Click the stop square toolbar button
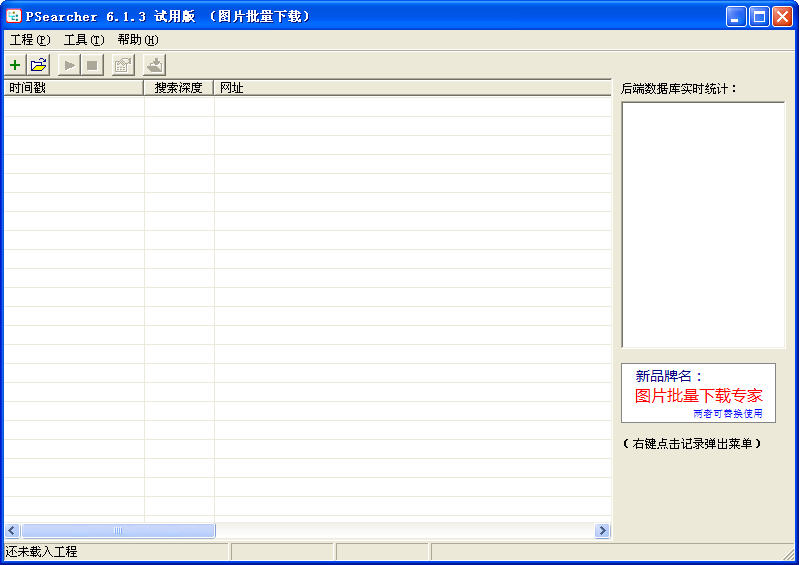Screen dimensions: 799x565 92,65
